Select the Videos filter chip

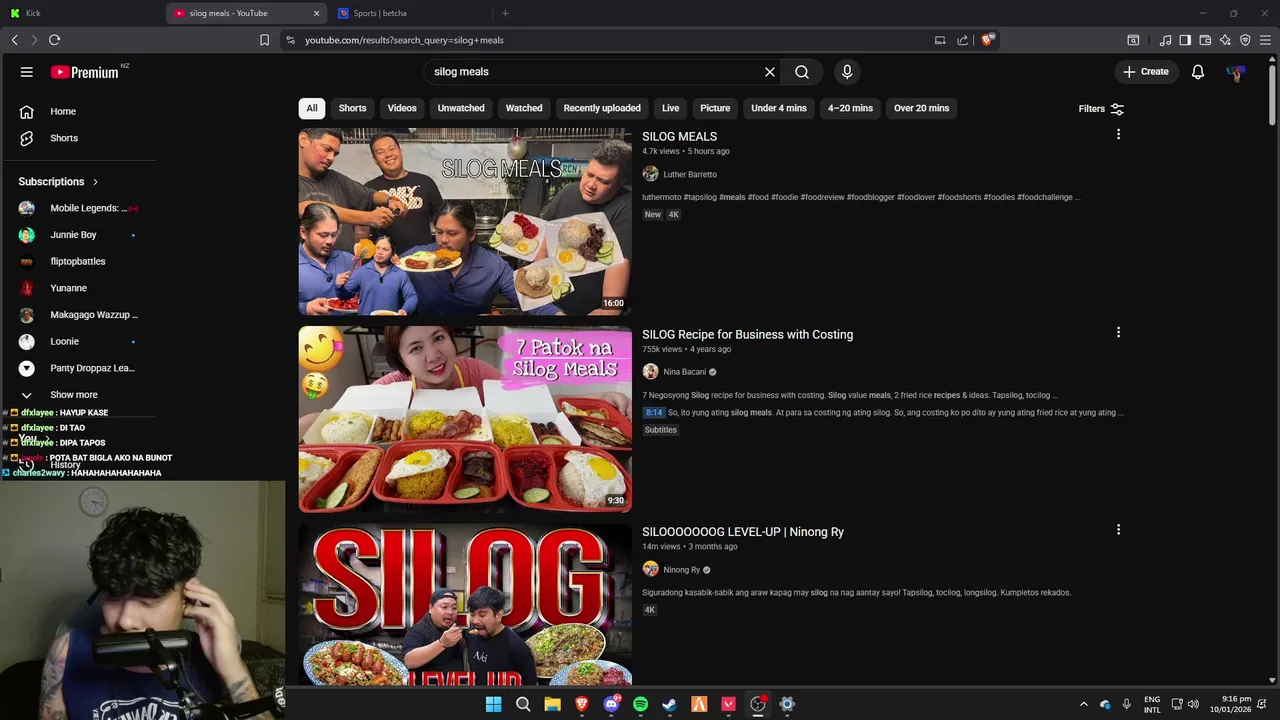click(402, 108)
